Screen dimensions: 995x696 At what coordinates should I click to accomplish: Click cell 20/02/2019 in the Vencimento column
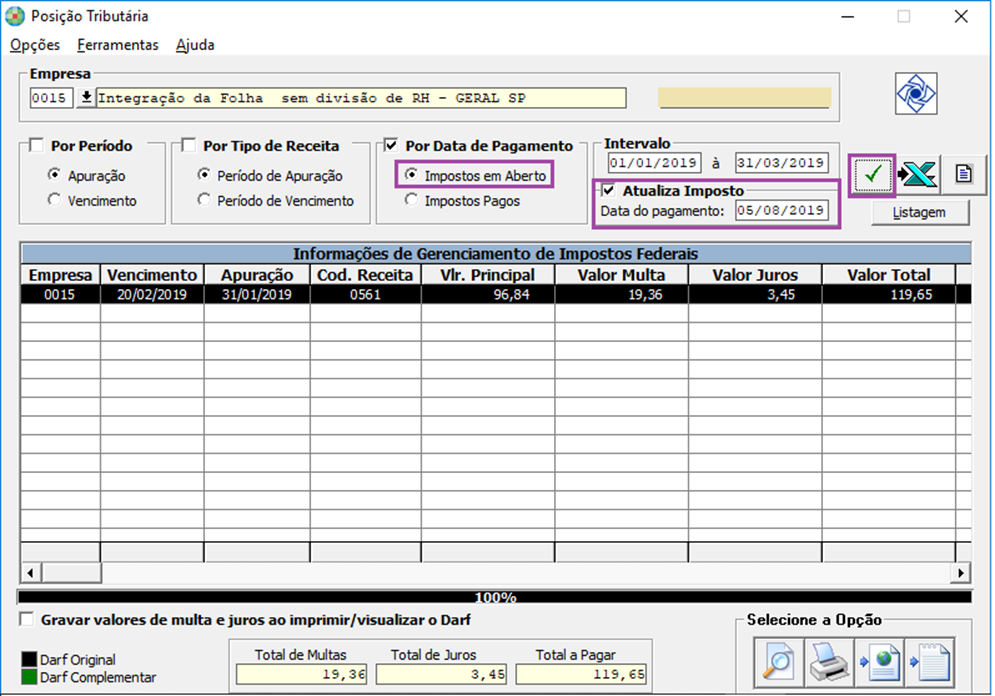[x=152, y=294]
